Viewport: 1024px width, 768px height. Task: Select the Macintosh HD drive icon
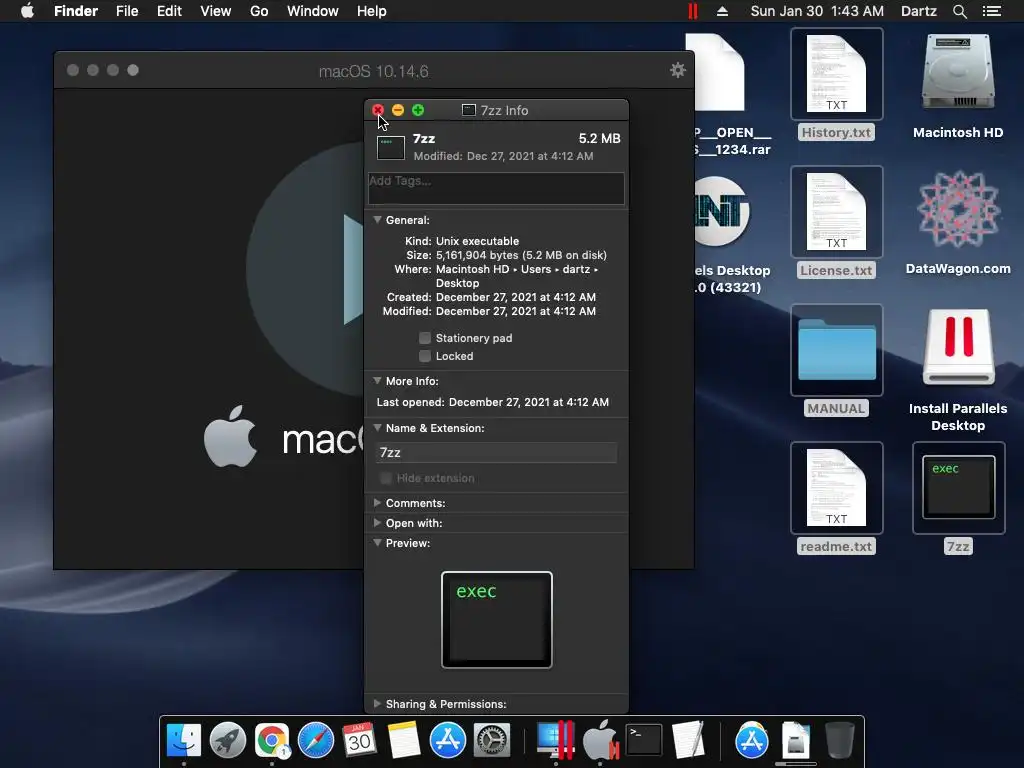[958, 85]
